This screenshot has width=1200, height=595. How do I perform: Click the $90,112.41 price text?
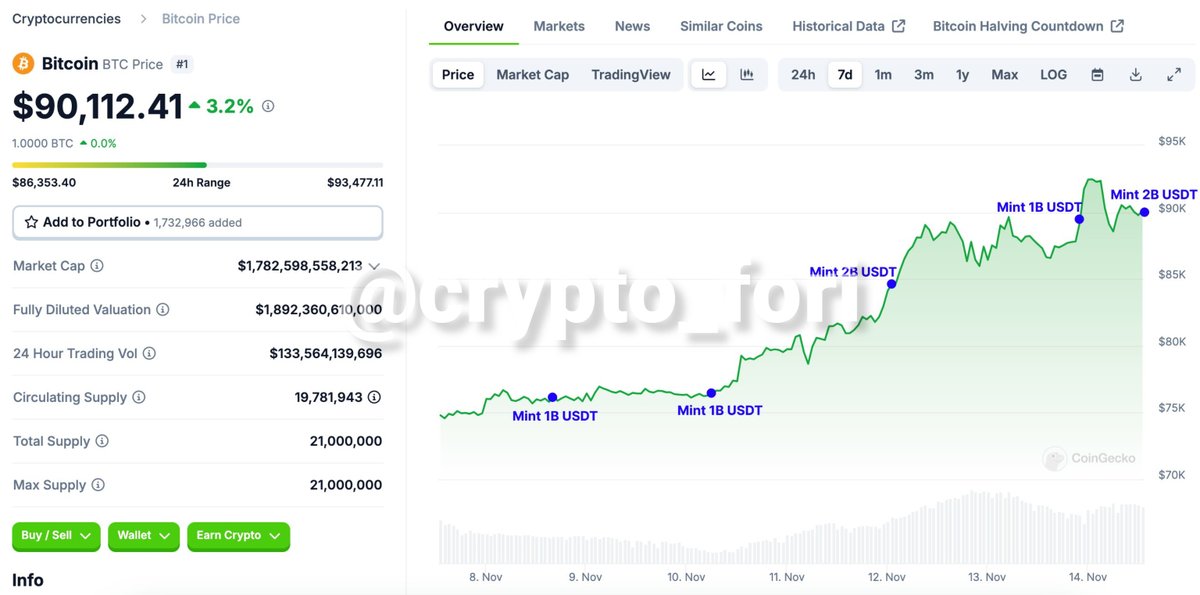coord(97,106)
